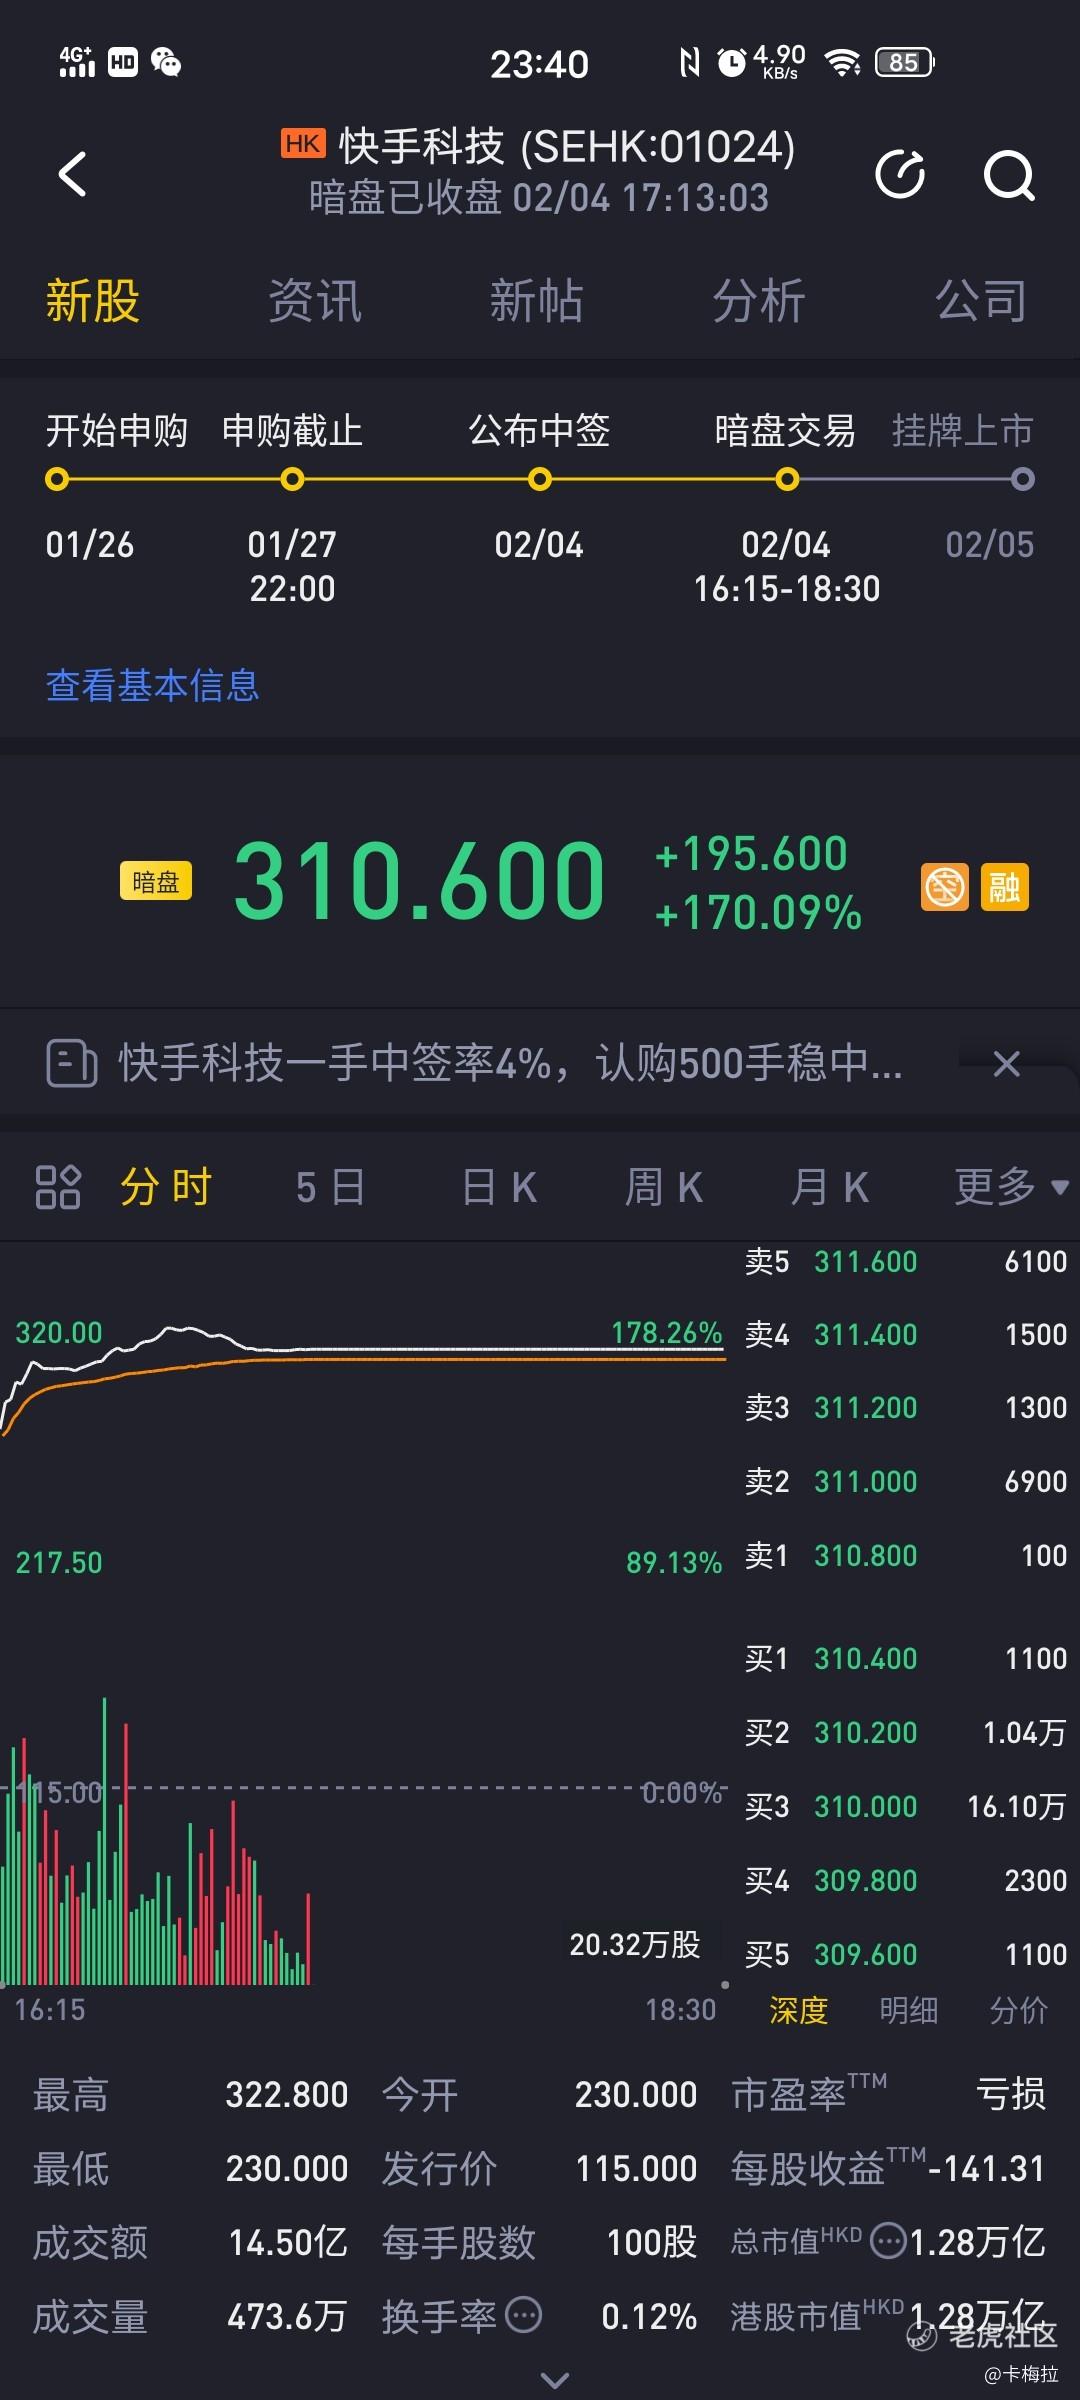
Task: Switch to the 资讯 tab
Action: point(314,301)
